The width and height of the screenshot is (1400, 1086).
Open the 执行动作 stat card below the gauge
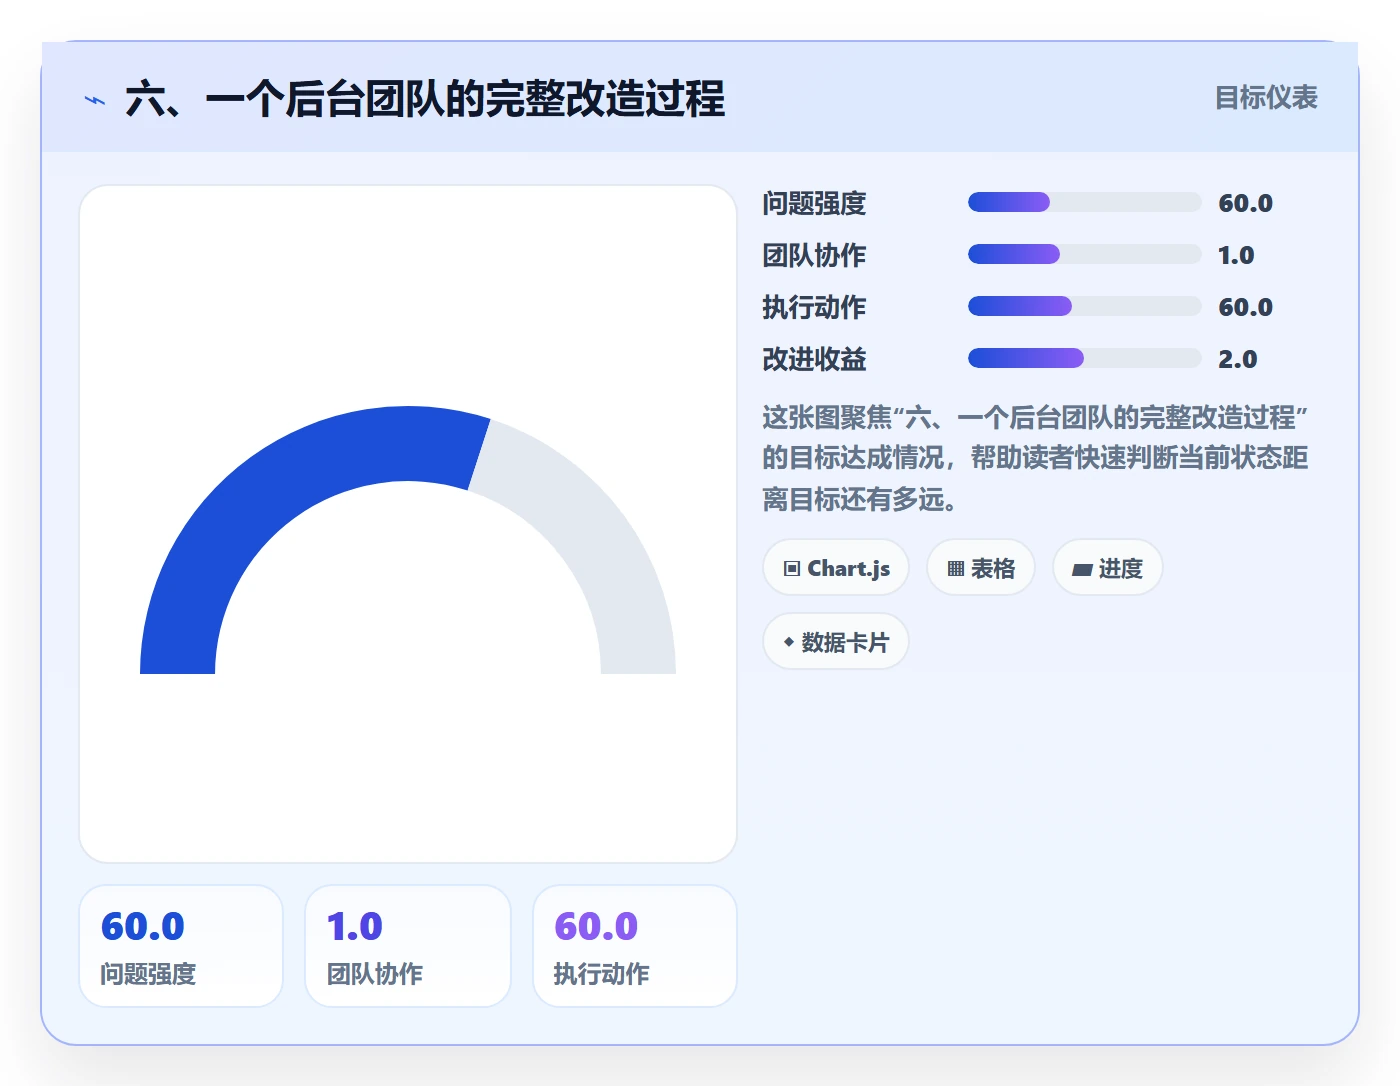coord(635,946)
